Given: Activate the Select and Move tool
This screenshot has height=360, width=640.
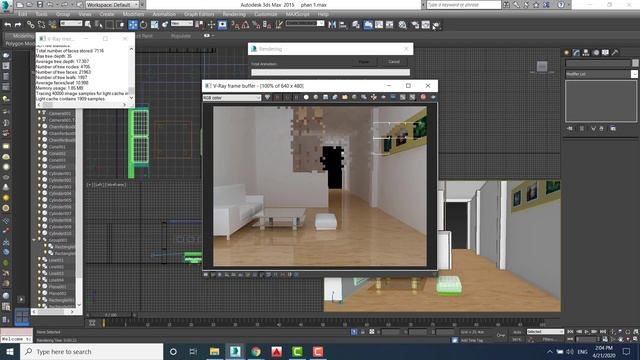Looking at the screenshot, I should [x=133, y=25].
